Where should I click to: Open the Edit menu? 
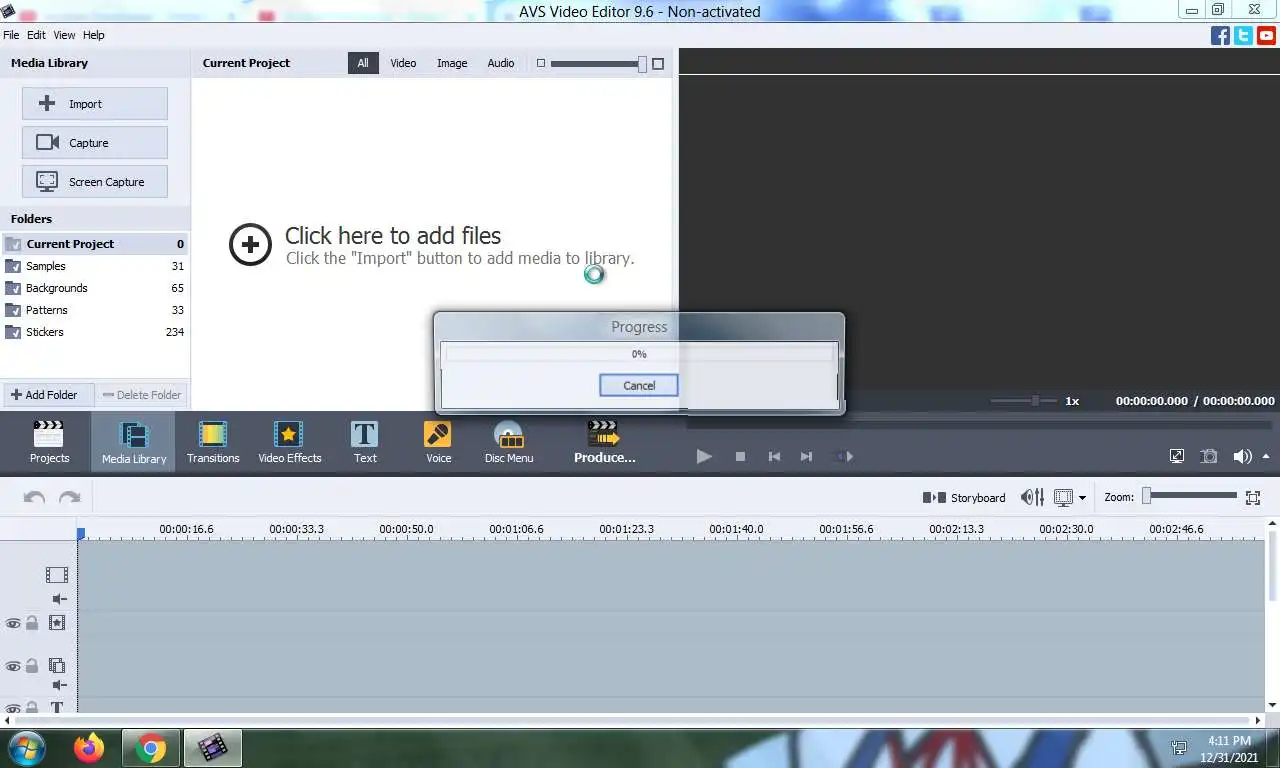click(36, 35)
